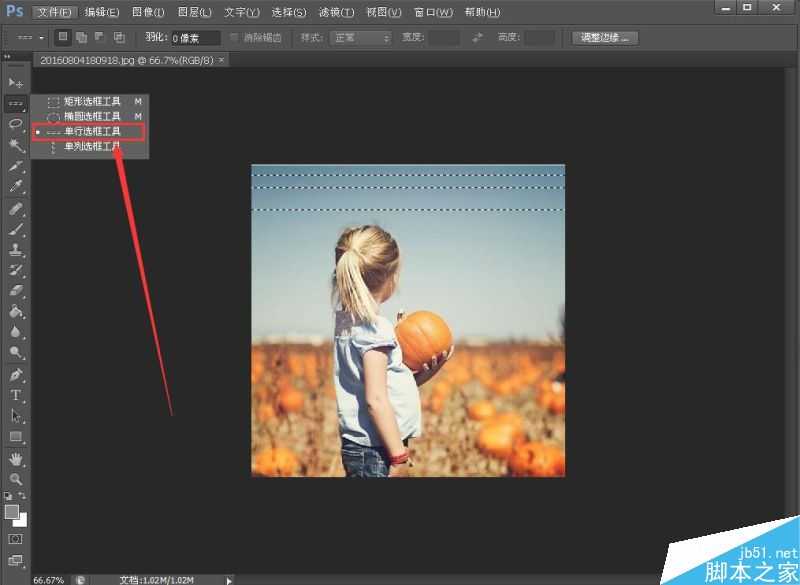800x585 pixels.
Task: Enable 'New selection' mode in options bar
Action: [x=62, y=38]
